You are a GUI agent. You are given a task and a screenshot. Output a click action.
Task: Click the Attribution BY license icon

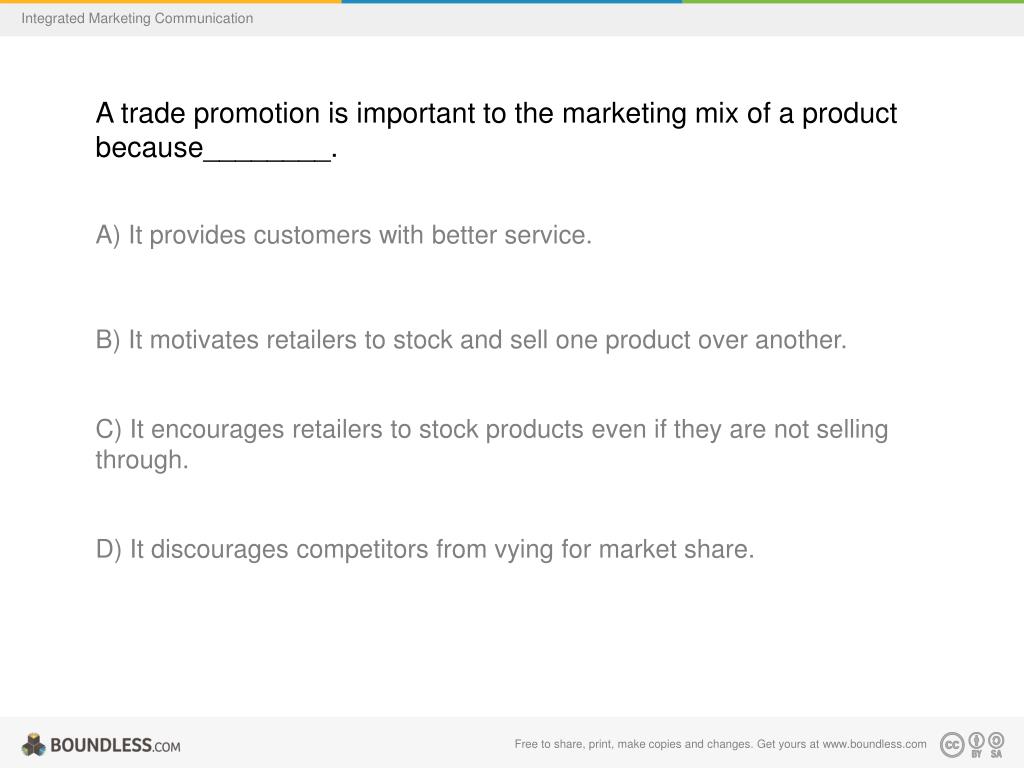(x=976, y=744)
